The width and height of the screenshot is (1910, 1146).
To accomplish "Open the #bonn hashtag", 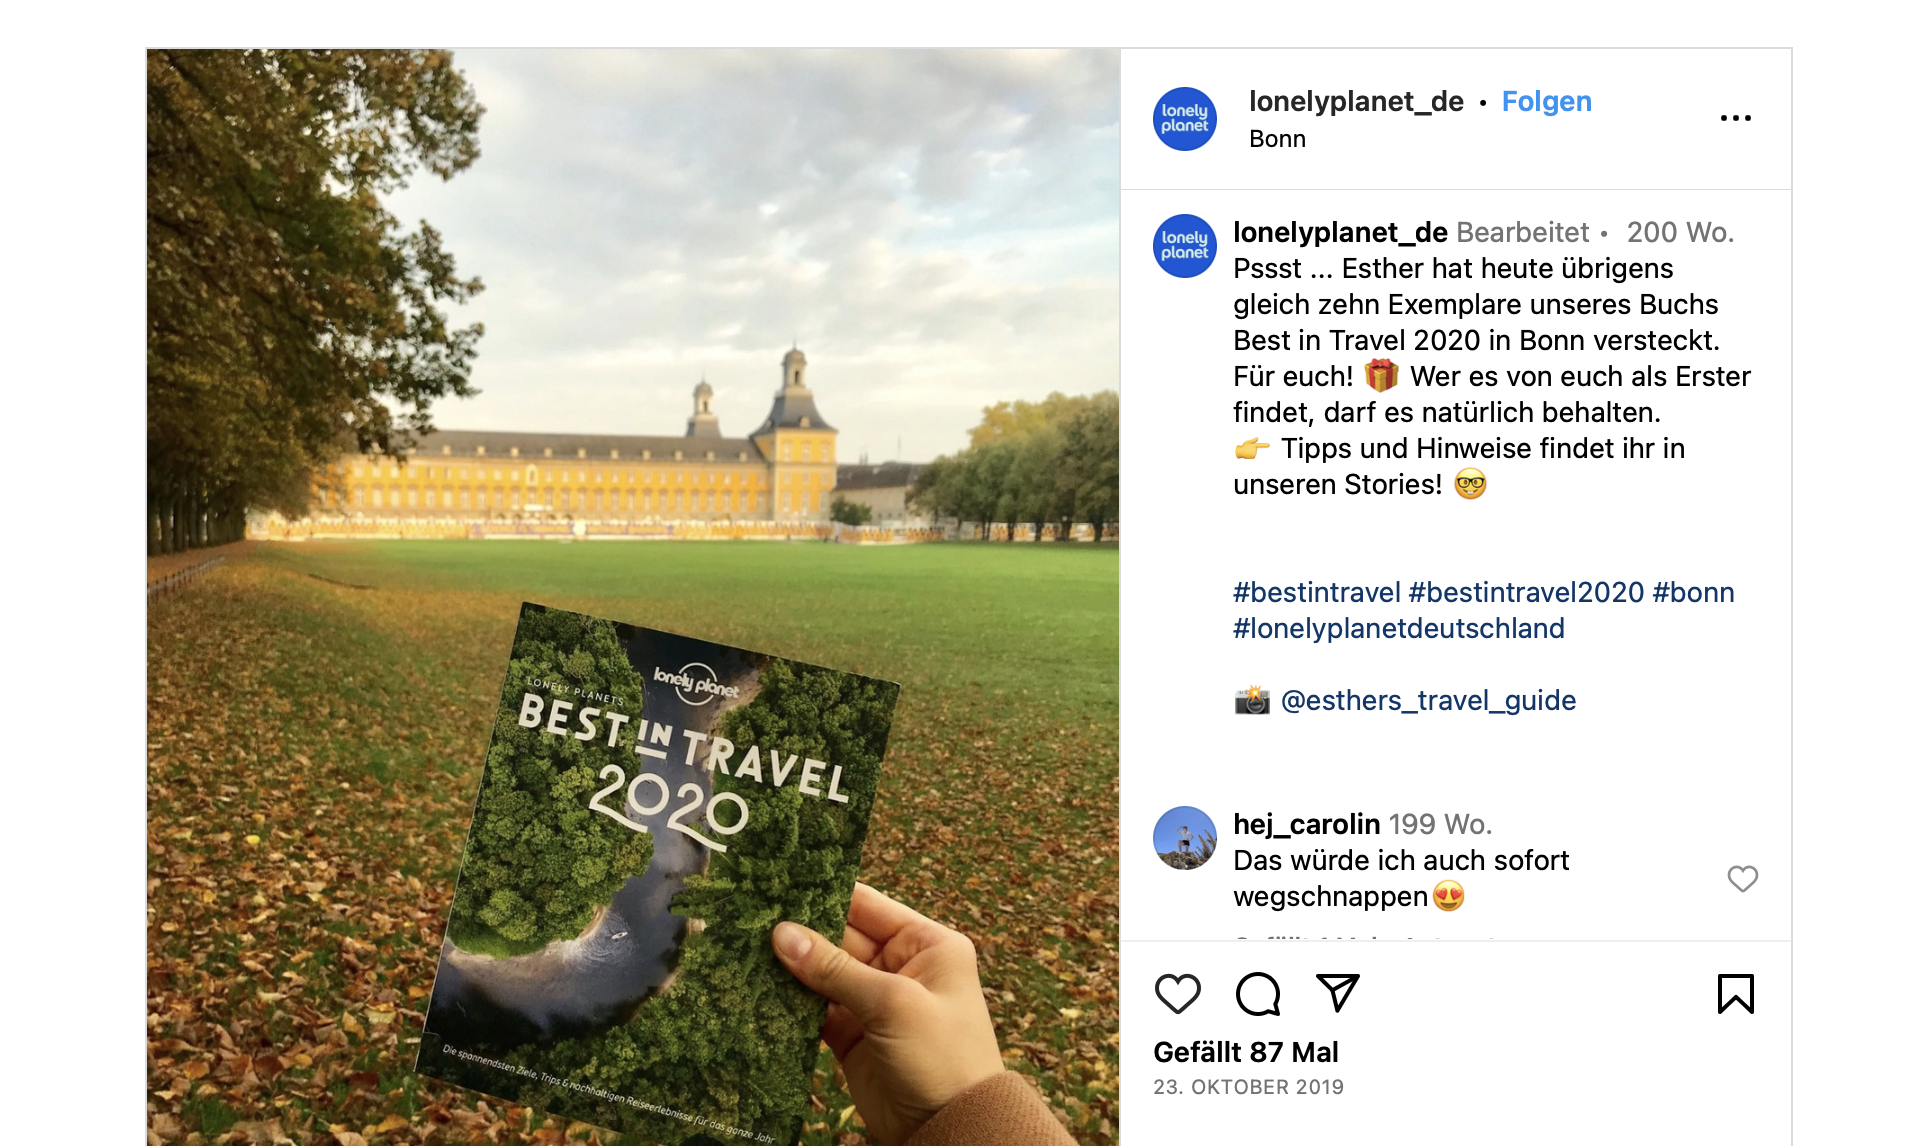I will 1693,592.
